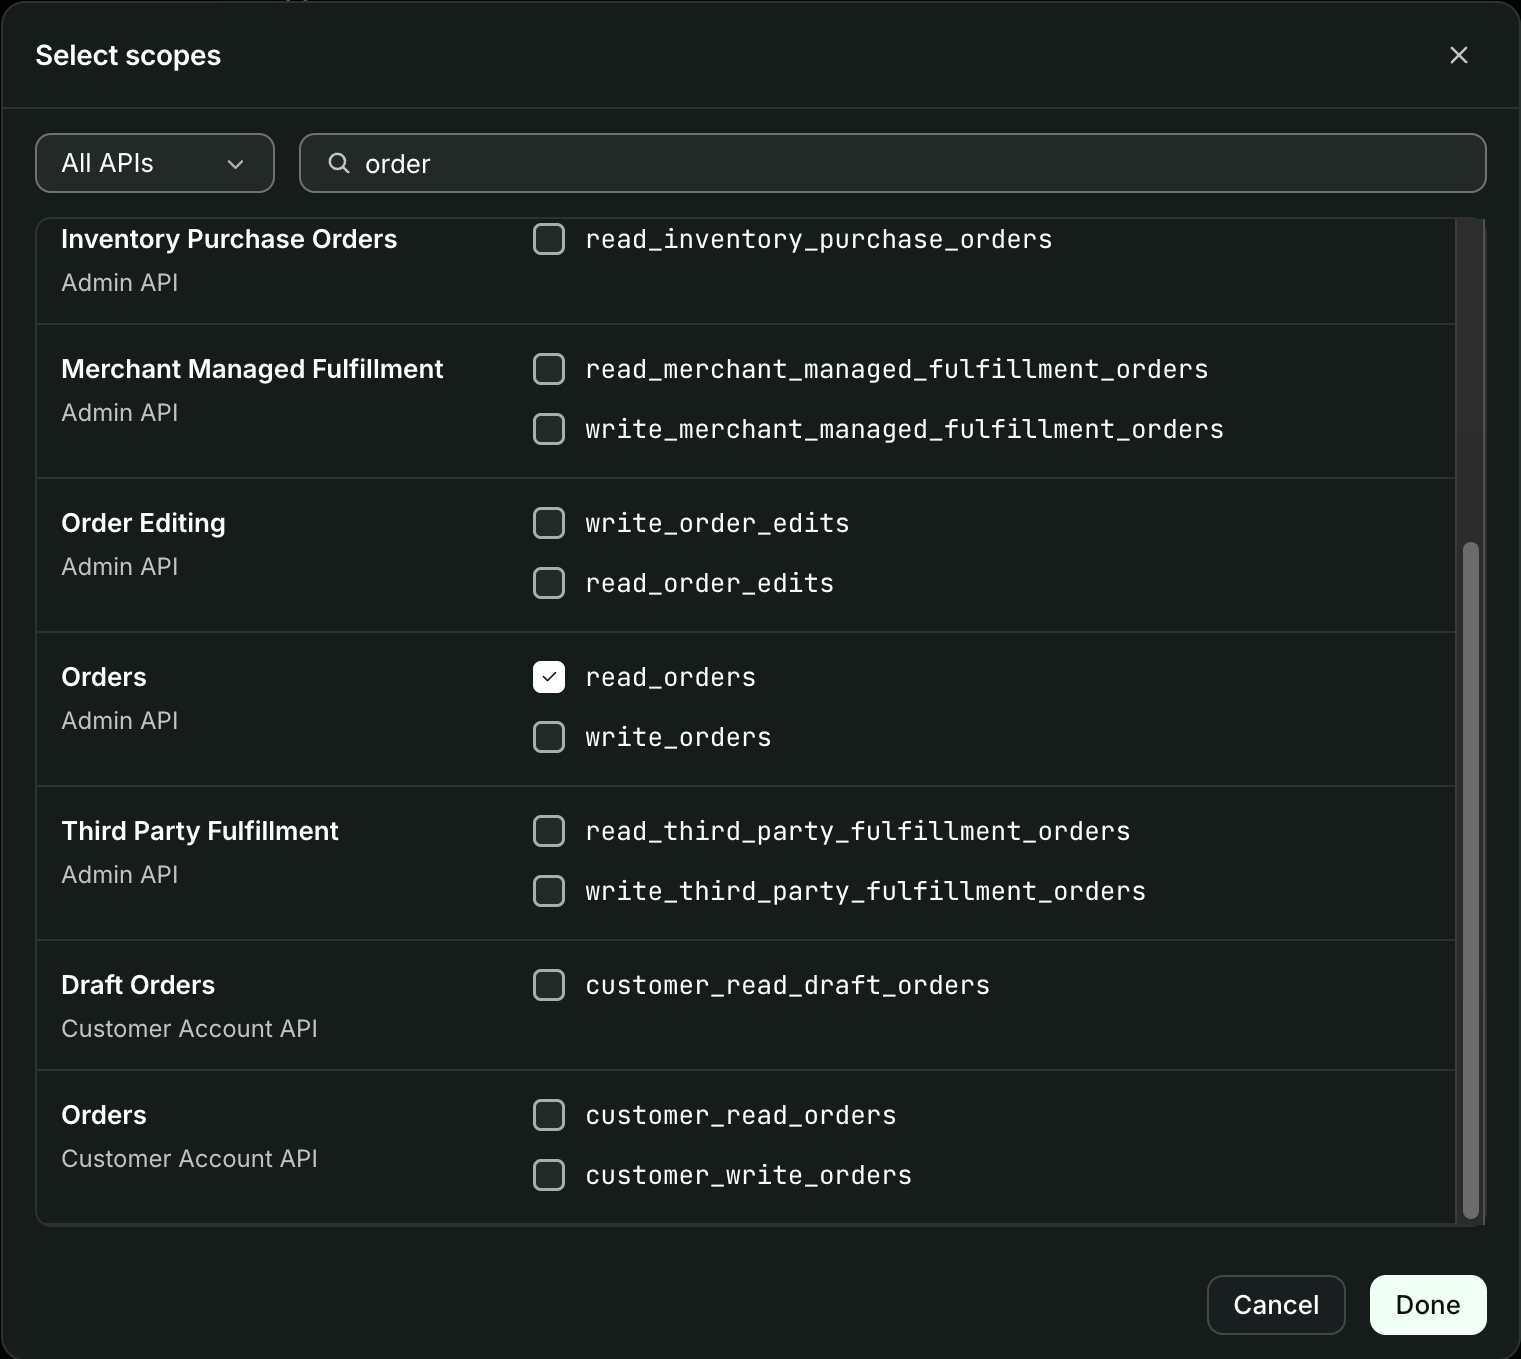Click the scopes list scrollbar thumb

click(1470, 880)
